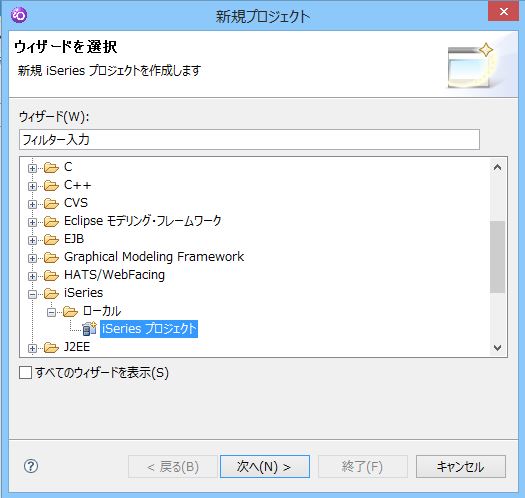Viewport: 525px width, 498px height.
Task: Enable すべてのウィザードを表示 checkbox
Action: point(25,372)
